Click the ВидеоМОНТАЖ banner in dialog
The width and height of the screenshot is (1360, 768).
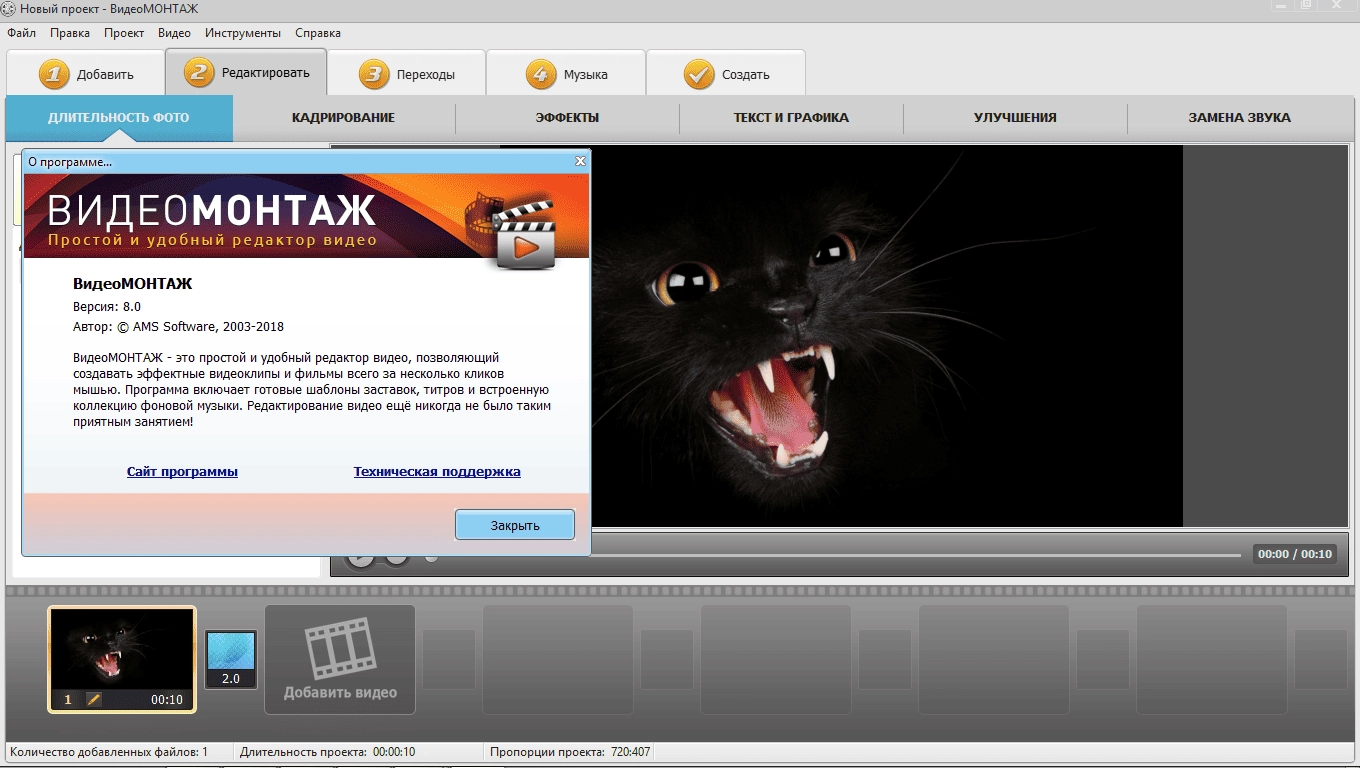306,216
